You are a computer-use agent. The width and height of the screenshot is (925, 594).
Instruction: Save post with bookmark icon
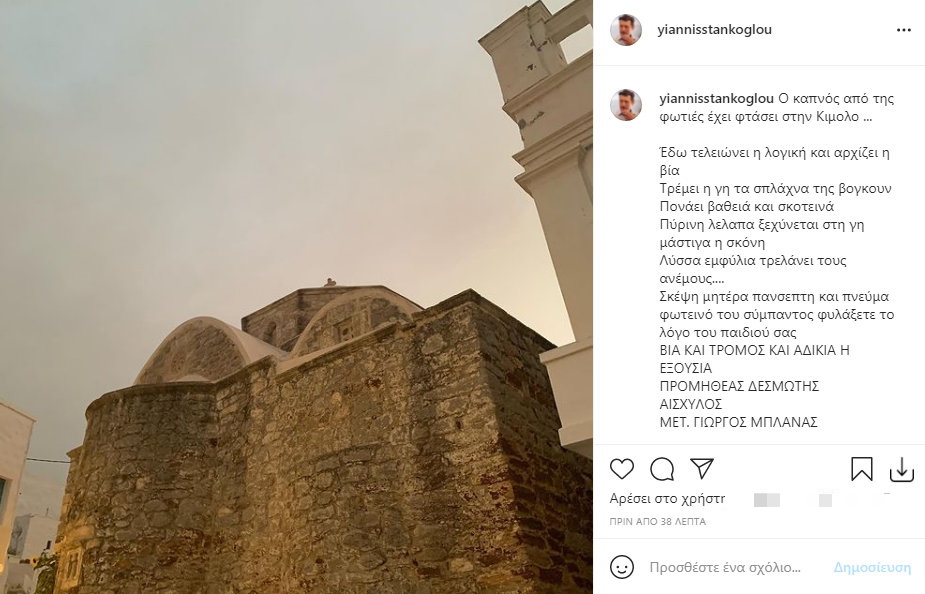tap(861, 470)
